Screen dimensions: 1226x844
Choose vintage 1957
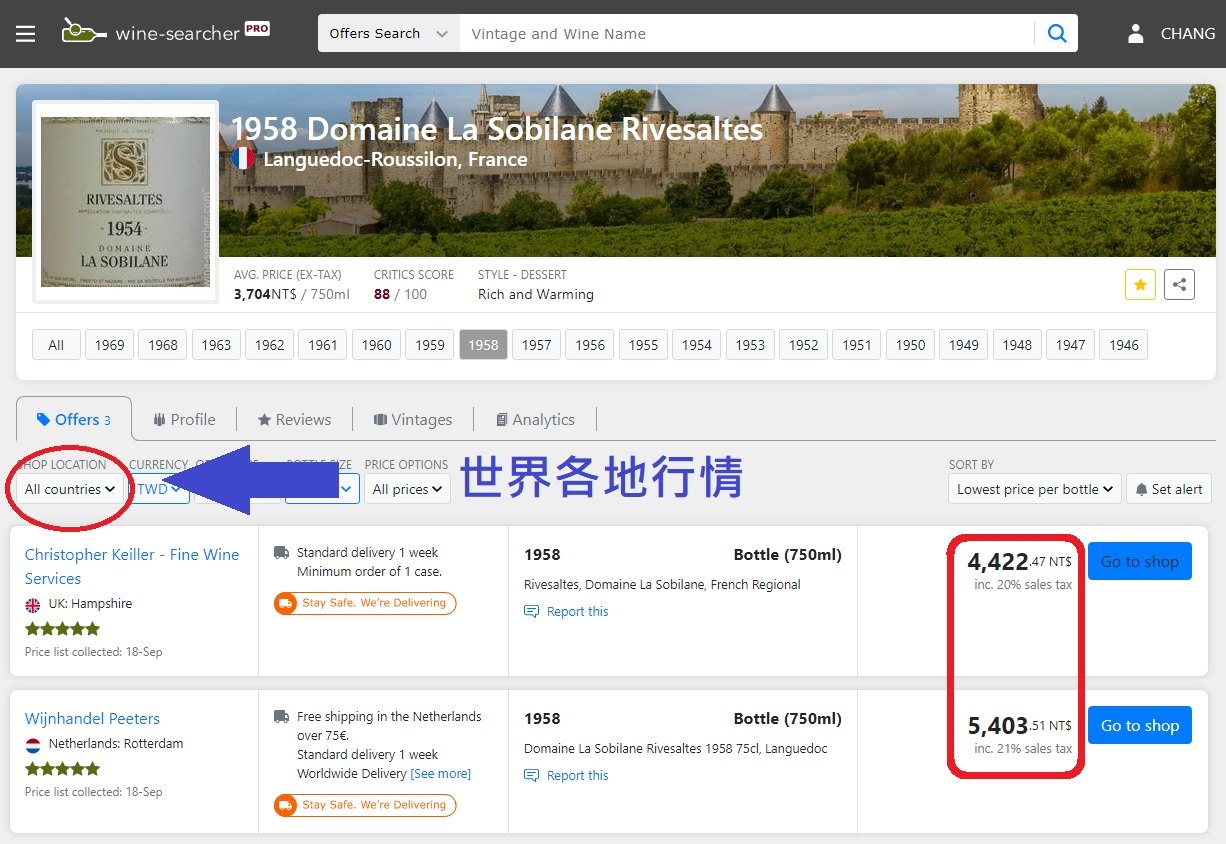(x=537, y=345)
